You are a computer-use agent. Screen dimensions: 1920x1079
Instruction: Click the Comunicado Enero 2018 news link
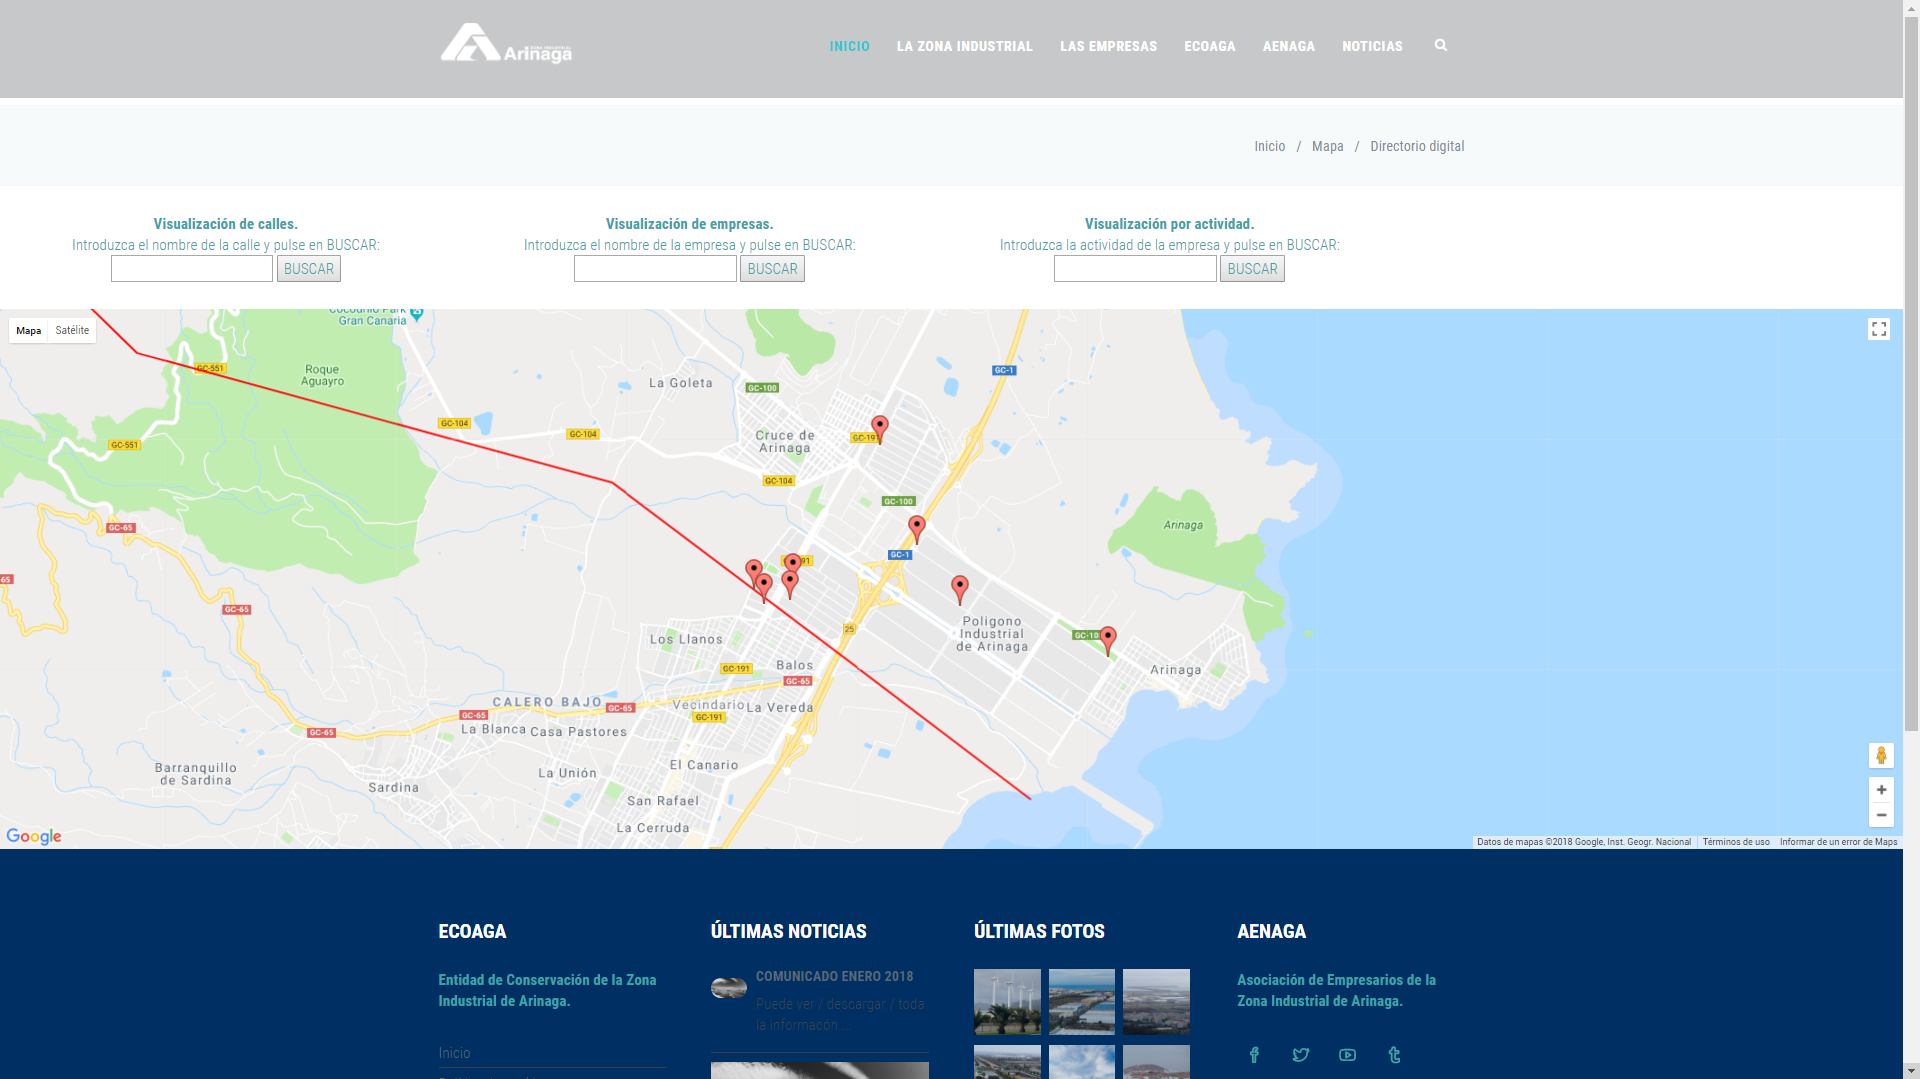click(x=834, y=976)
